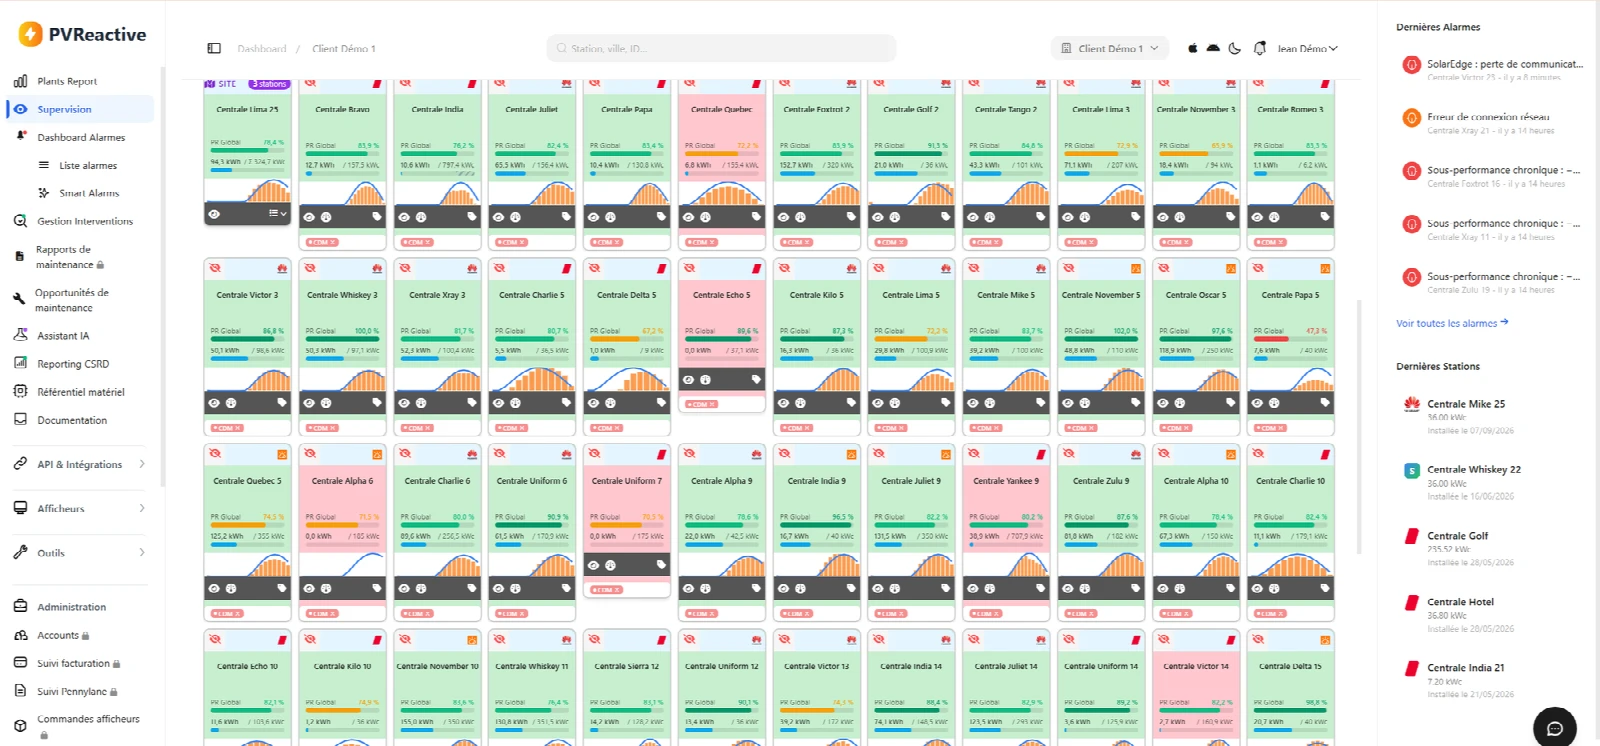Click Voir toutes les alarmes link

pos(1452,323)
